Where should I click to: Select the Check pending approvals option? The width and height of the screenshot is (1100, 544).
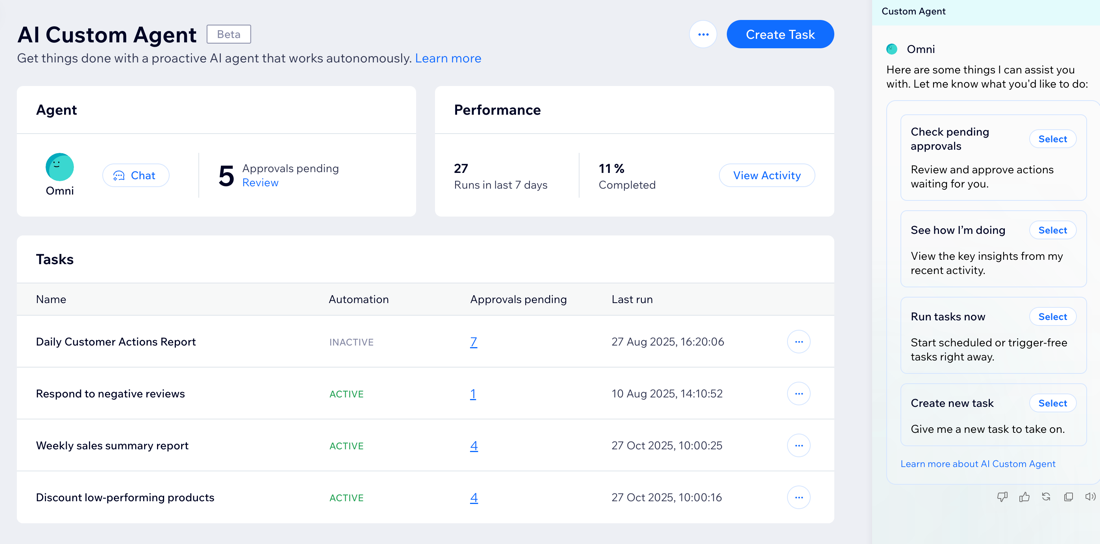coord(1052,139)
